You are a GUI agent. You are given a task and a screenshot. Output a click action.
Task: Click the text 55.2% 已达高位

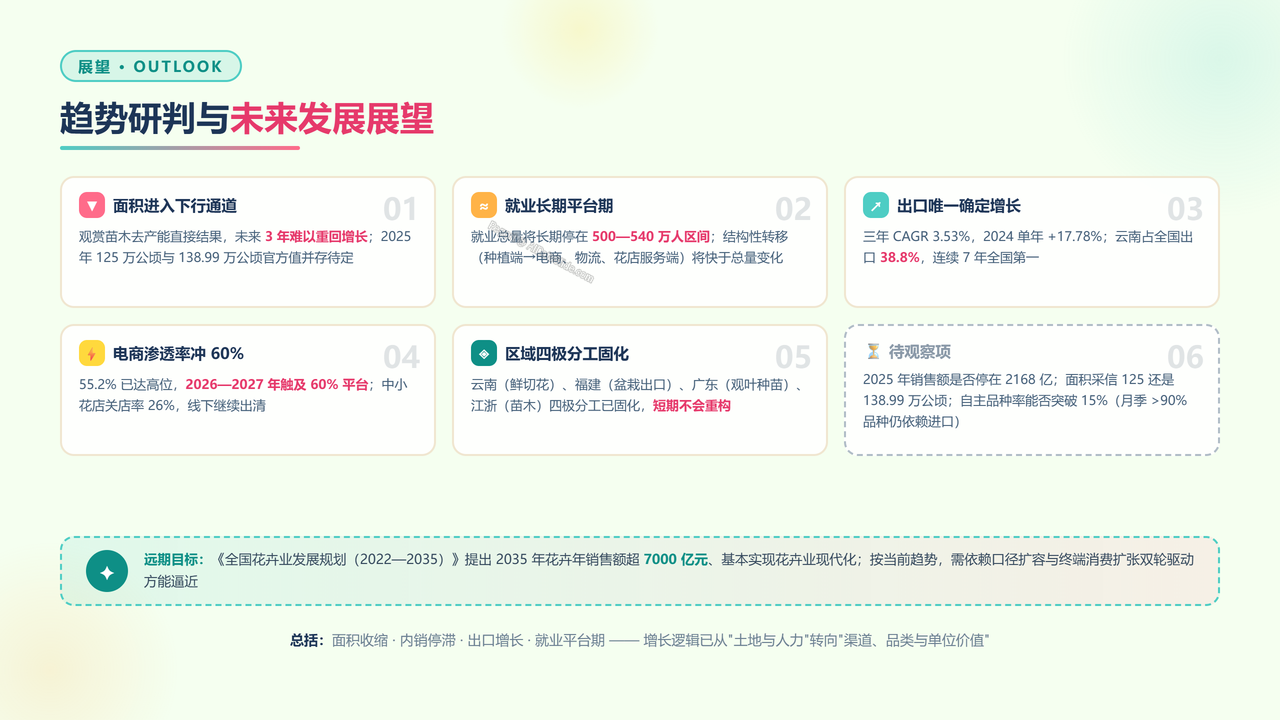(x=127, y=385)
